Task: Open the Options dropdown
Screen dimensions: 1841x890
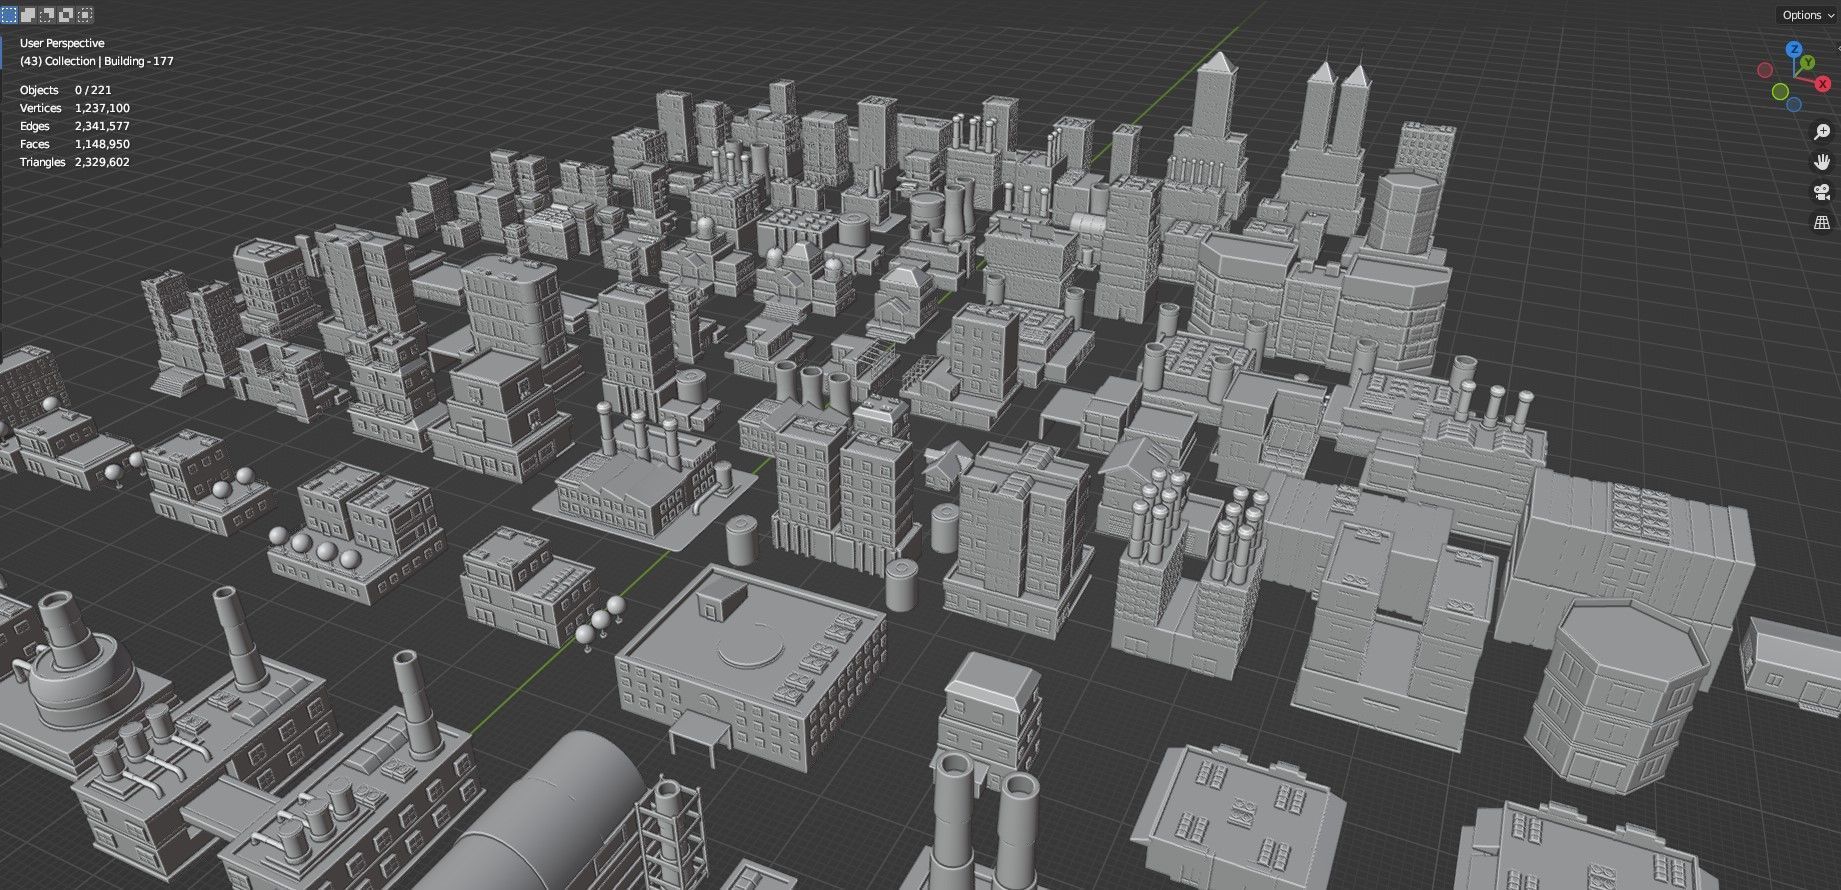Action: coord(1806,15)
